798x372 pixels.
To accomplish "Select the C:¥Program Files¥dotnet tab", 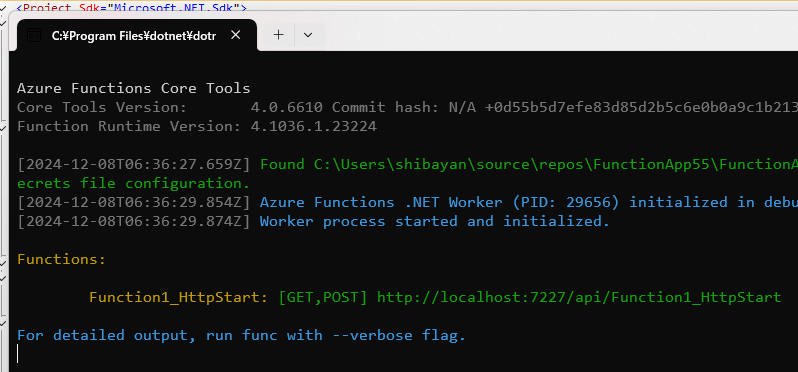I will [137, 35].
